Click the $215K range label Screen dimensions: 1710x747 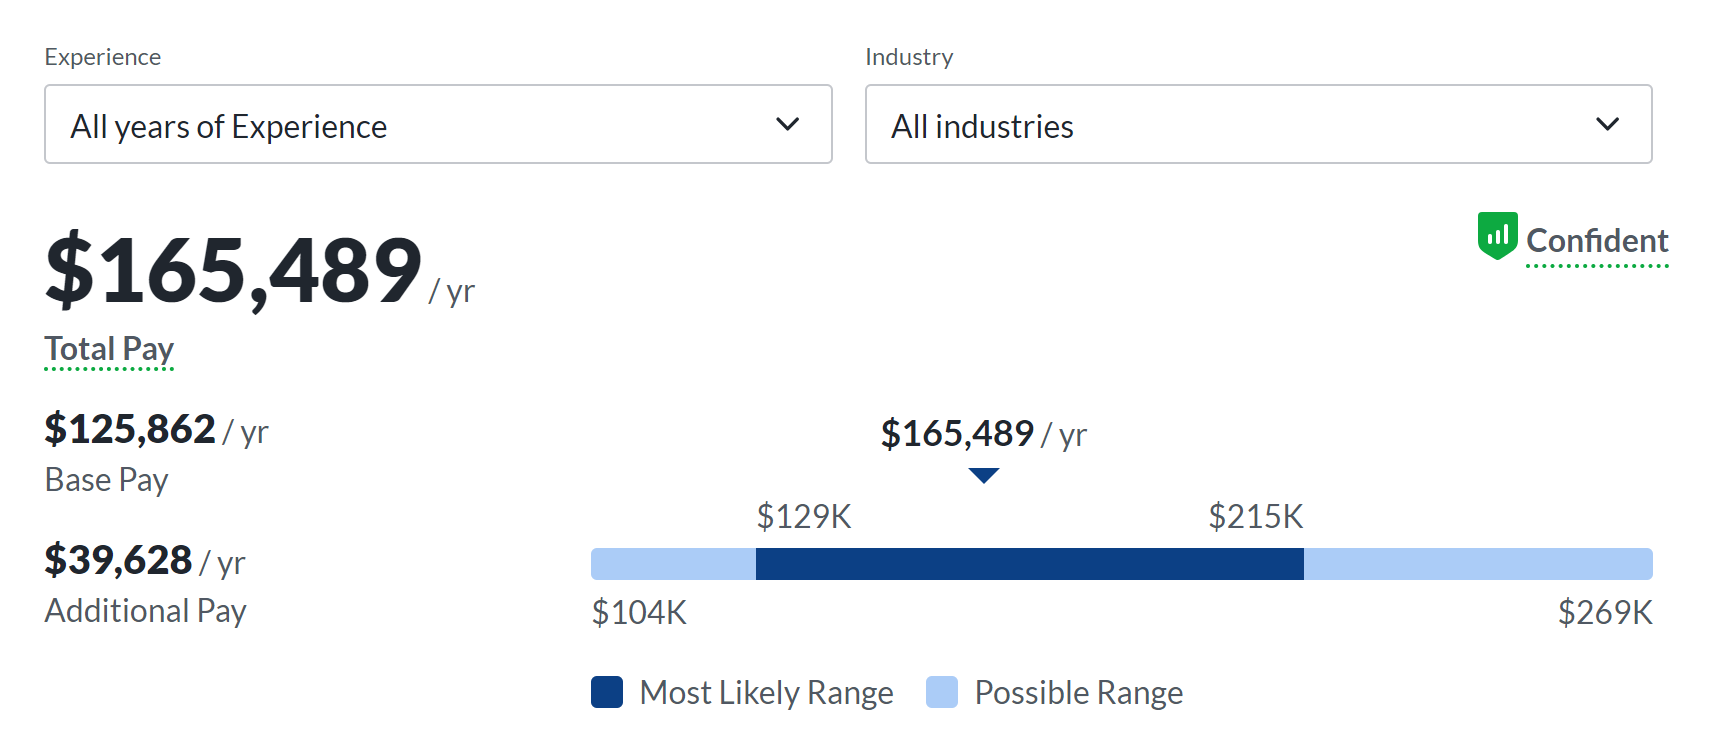click(1256, 517)
